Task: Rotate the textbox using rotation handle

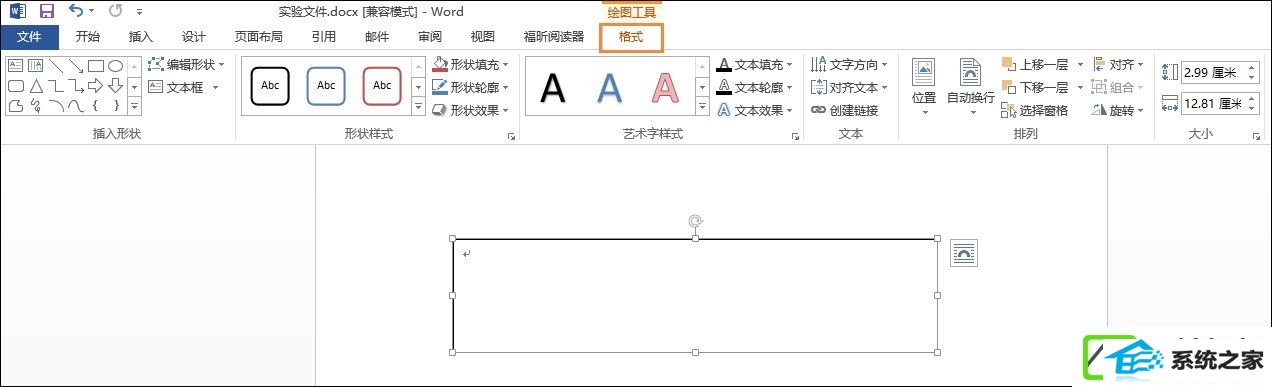Action: pyautogui.click(x=695, y=221)
